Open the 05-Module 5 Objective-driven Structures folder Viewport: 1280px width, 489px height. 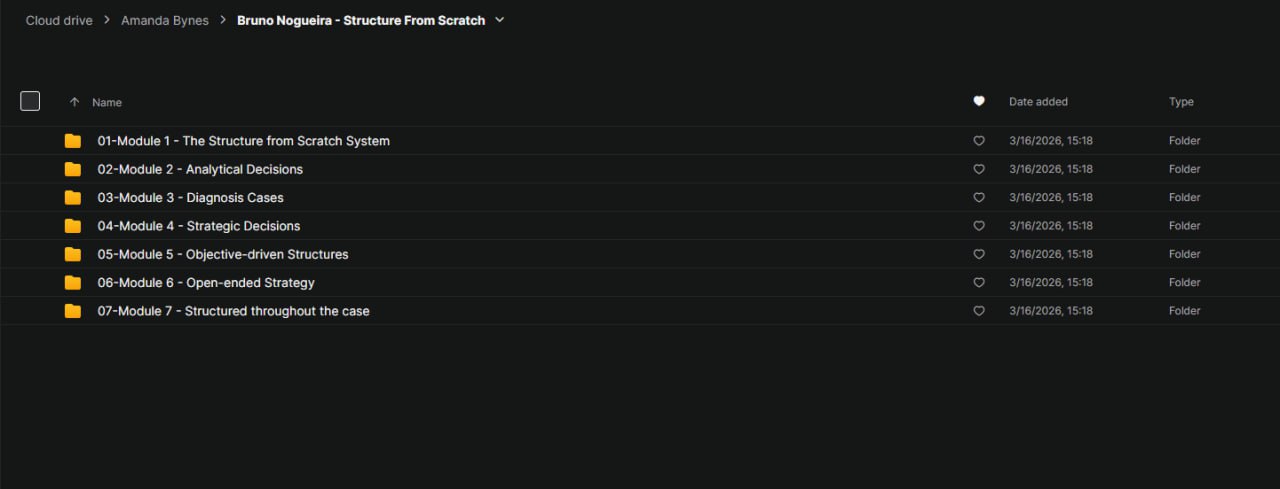point(222,254)
